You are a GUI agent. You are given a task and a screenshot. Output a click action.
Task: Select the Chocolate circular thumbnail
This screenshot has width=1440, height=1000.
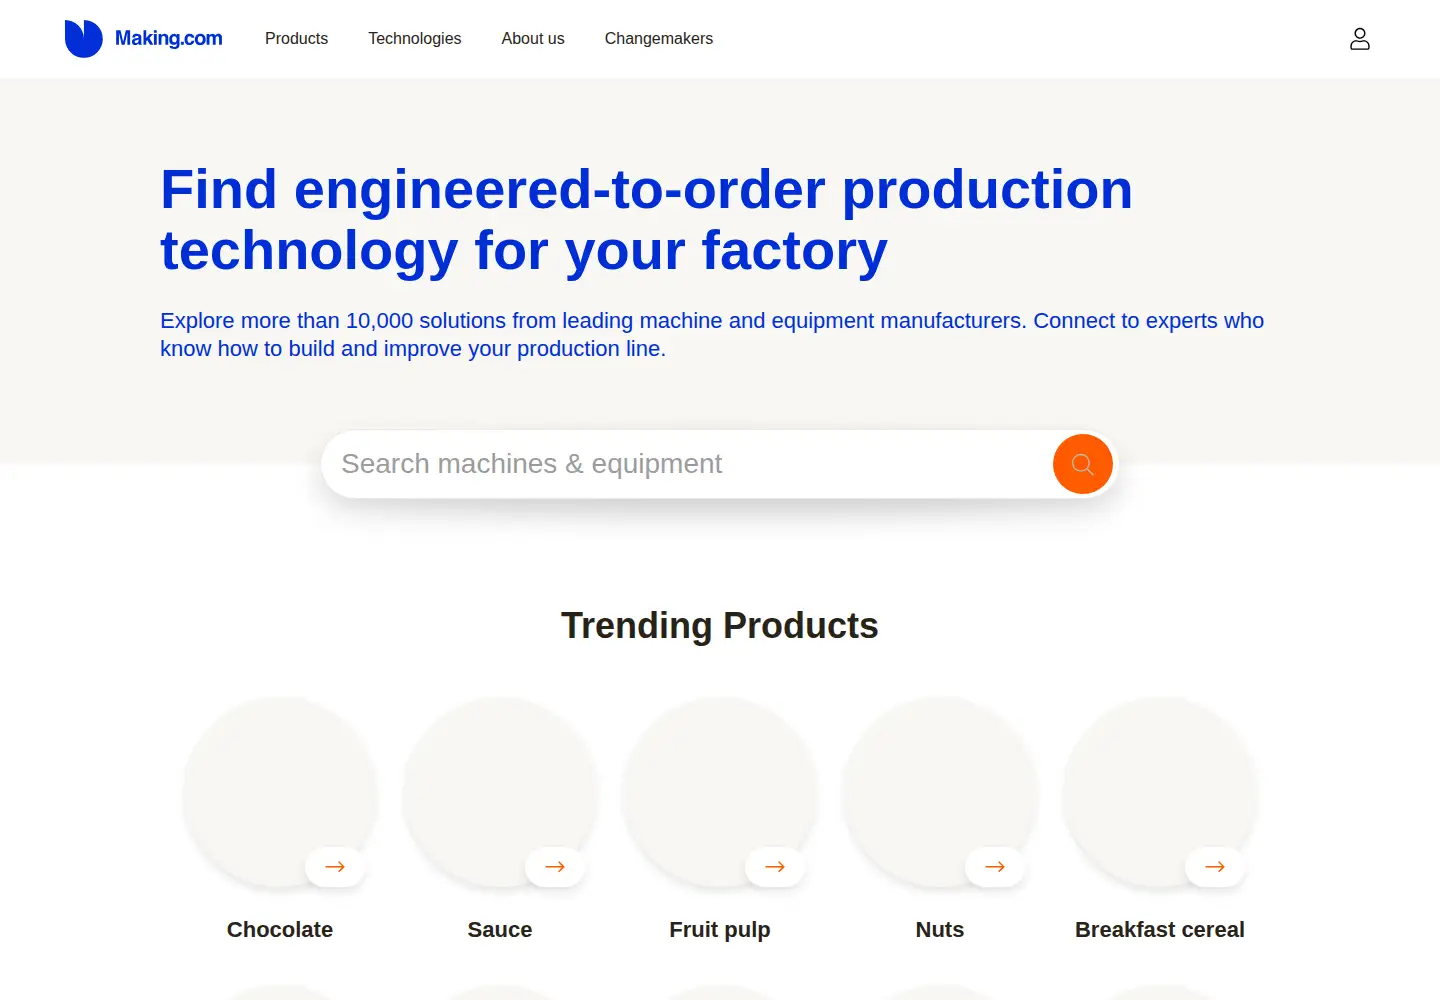pyautogui.click(x=280, y=793)
